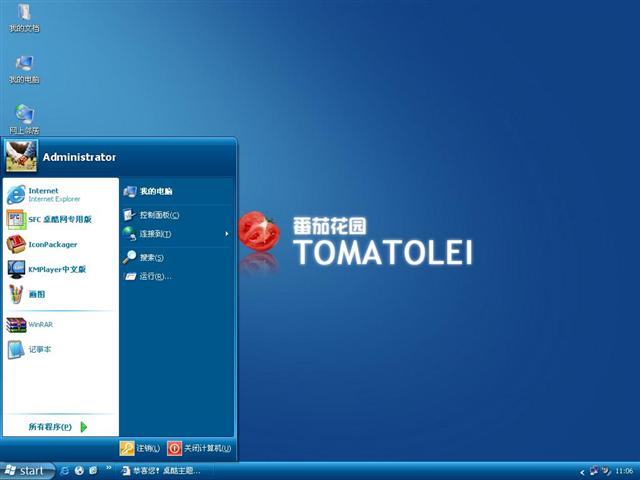Screen dimensions: 640x480
Task: Expand quick launch » overflow chevron
Action: tap(109, 468)
